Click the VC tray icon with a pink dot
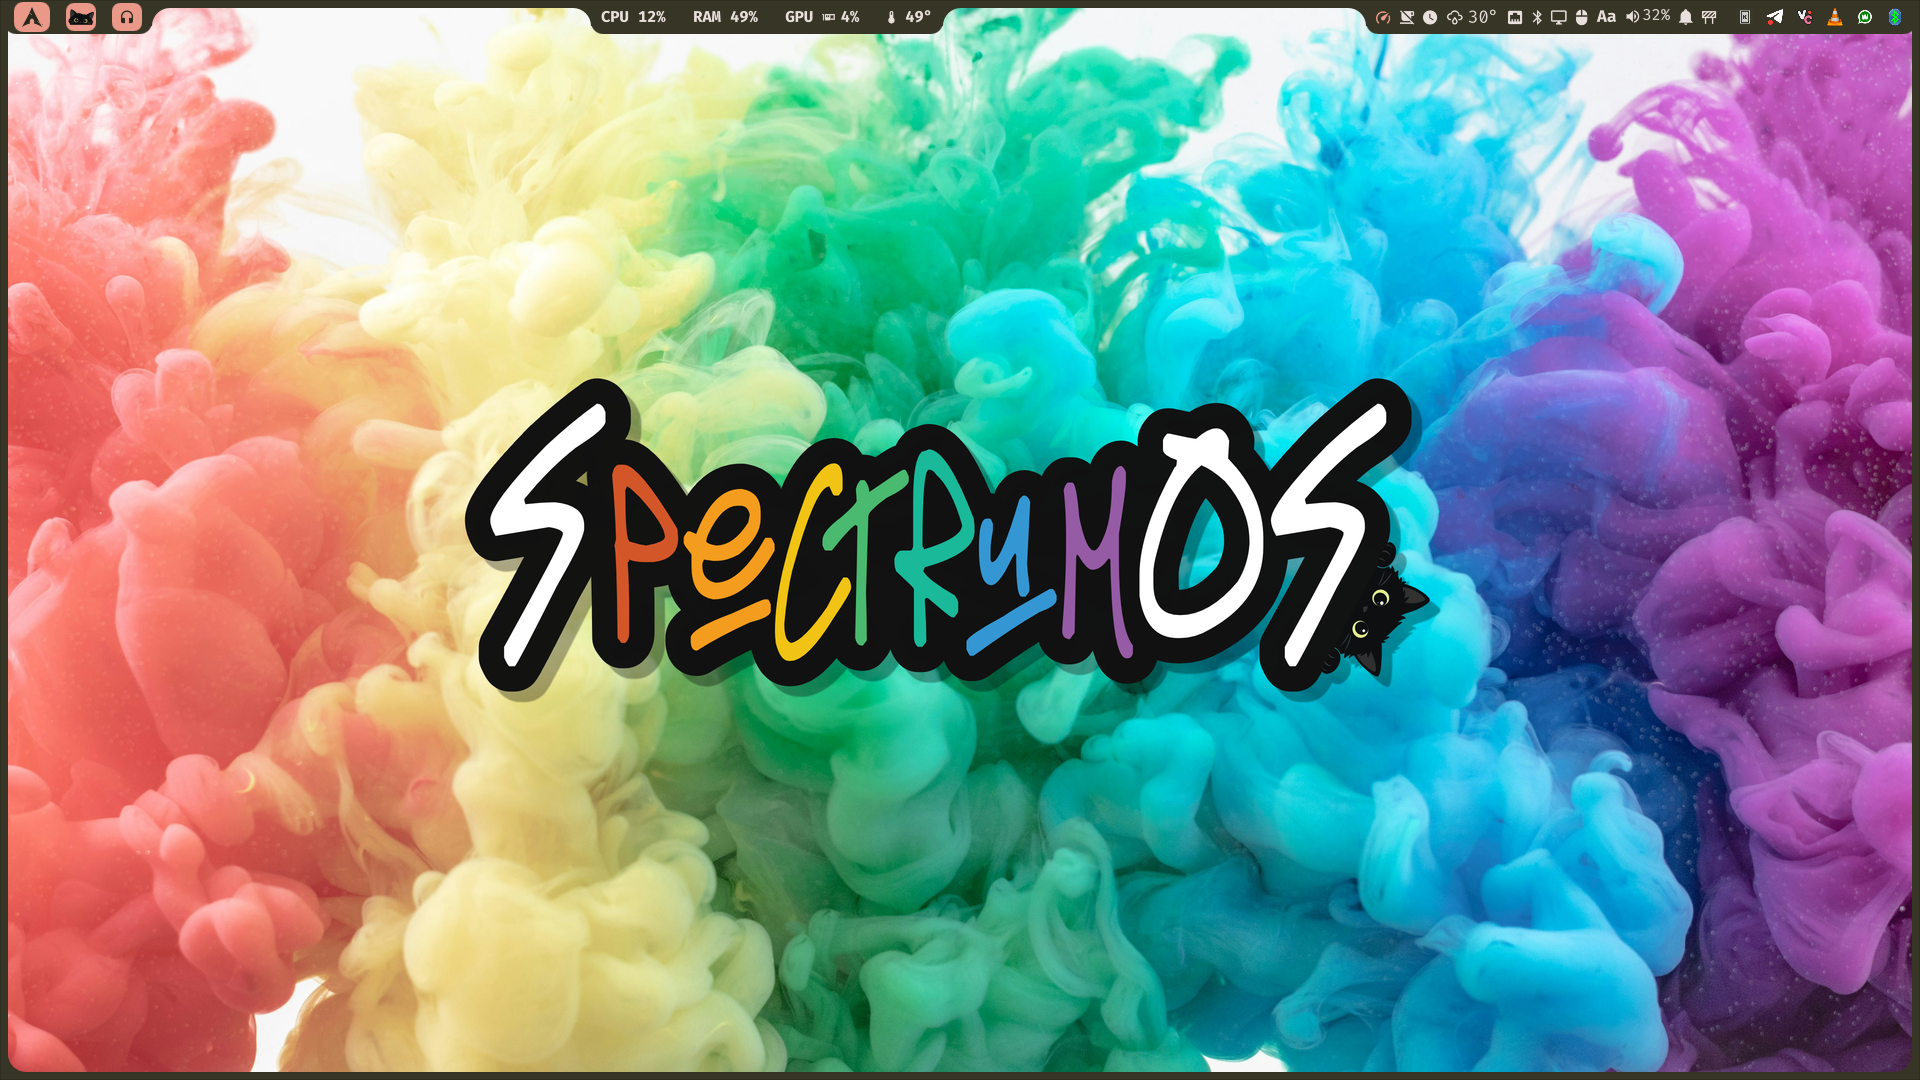This screenshot has height=1080, width=1920. (x=1805, y=17)
